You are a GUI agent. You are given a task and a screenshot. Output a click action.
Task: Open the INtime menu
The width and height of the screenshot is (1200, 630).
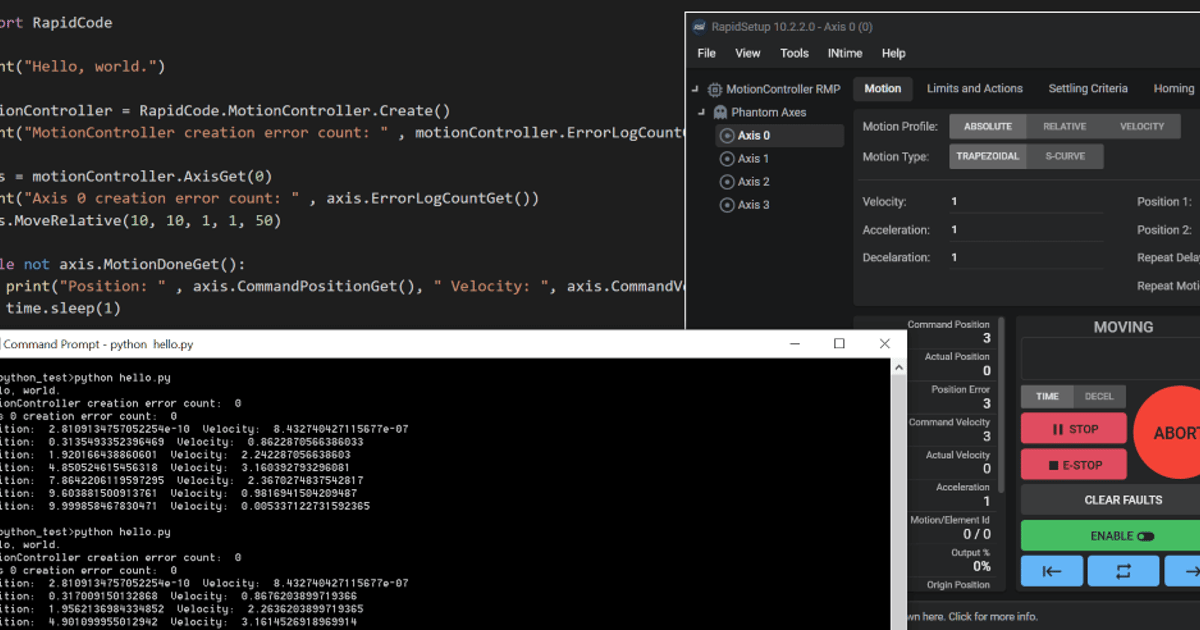[846, 53]
